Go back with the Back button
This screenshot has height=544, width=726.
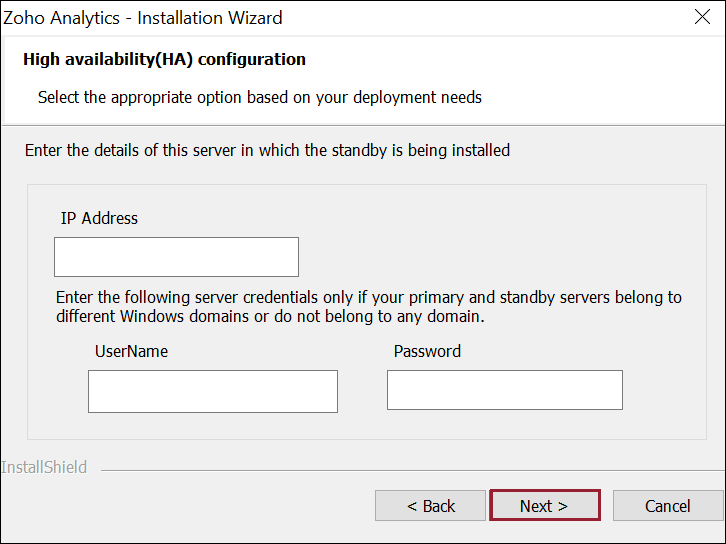(430, 506)
